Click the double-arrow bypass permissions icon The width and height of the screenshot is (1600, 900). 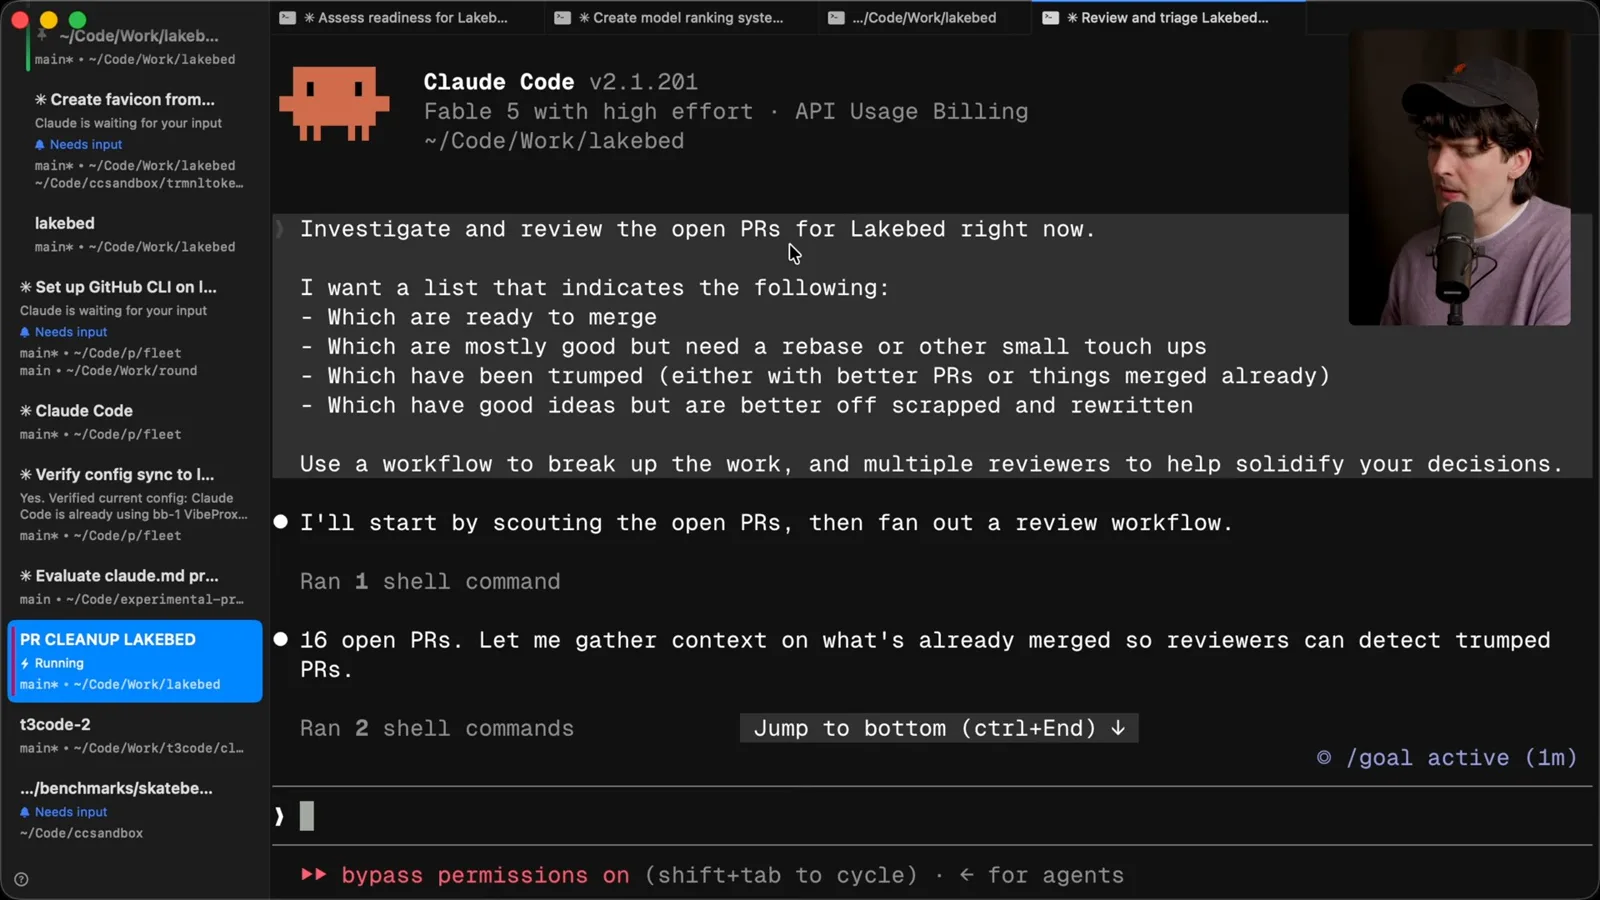tap(314, 875)
